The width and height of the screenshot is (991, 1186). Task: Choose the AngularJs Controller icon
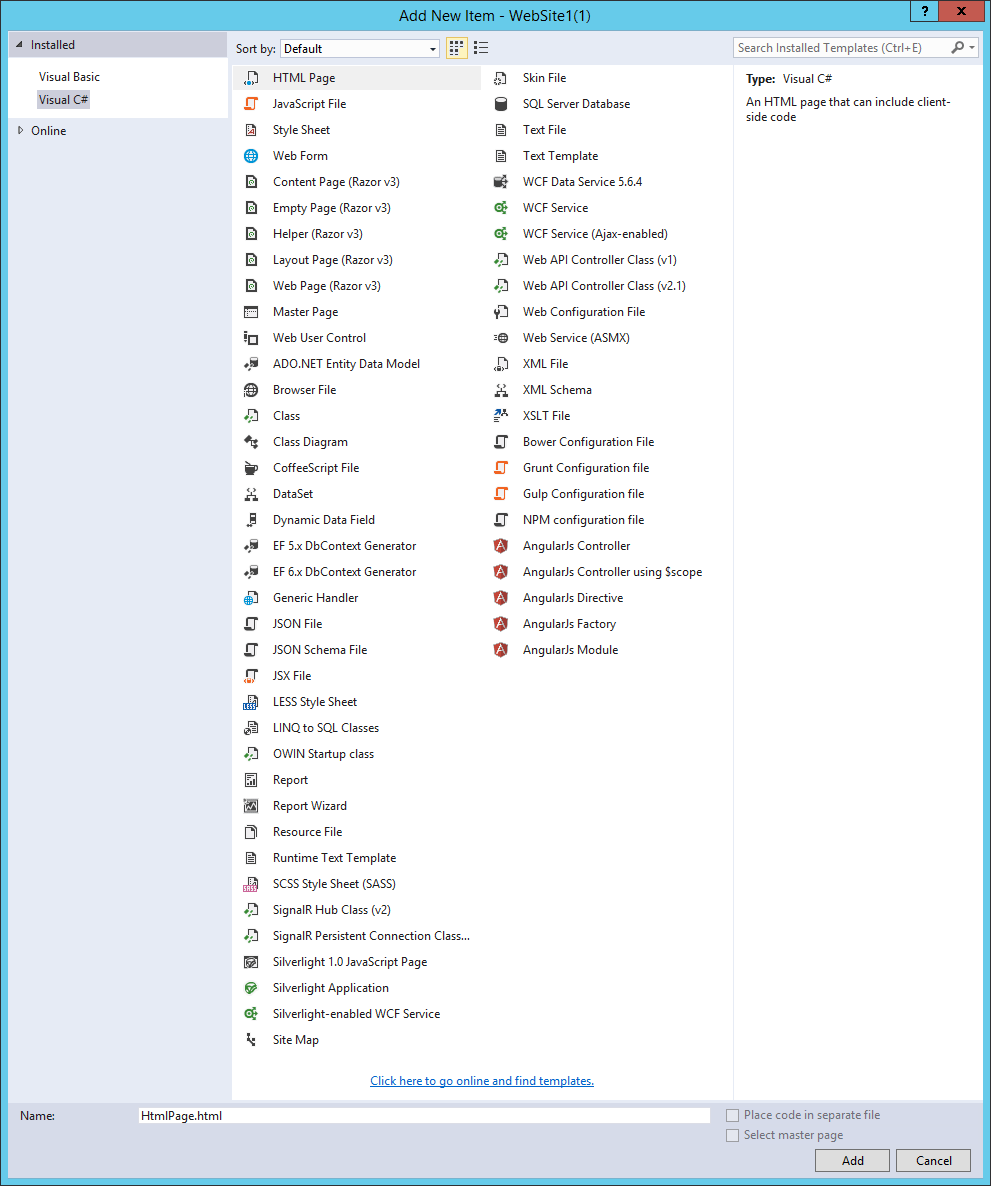(501, 546)
